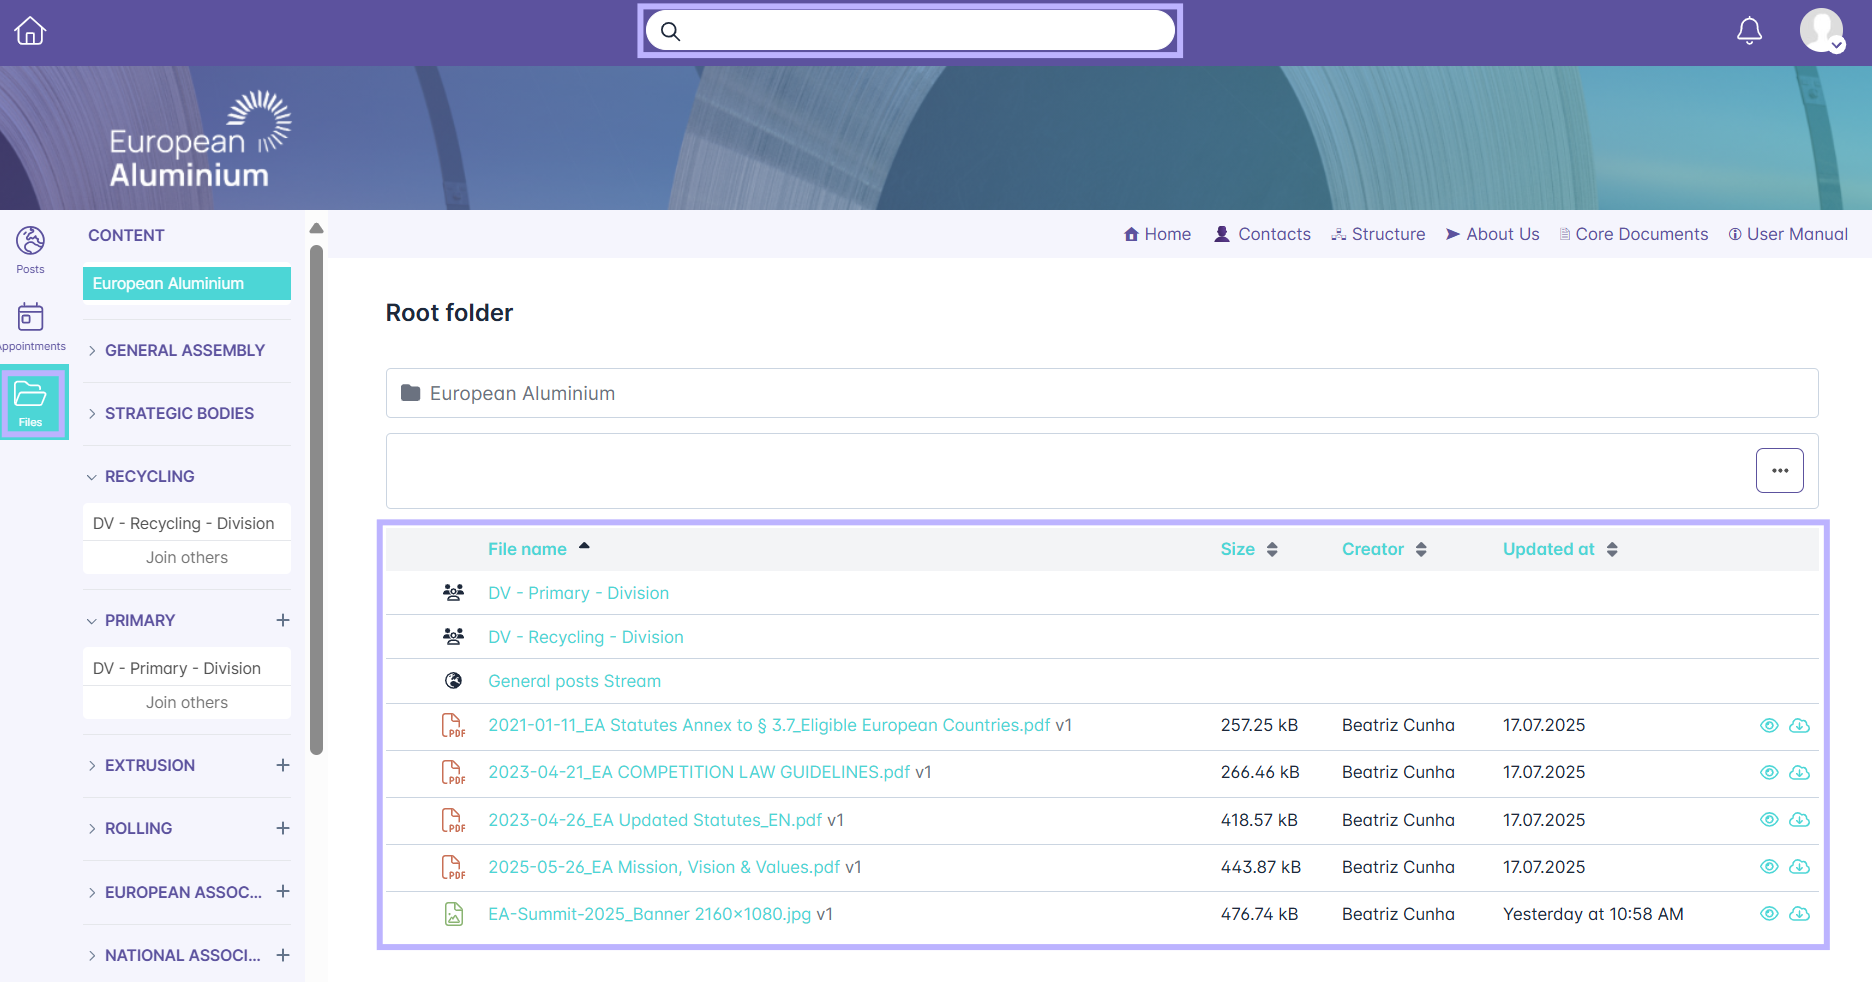Download the EA-Summit-2025 Banner jpg file
1872x982 pixels.
(x=1799, y=914)
